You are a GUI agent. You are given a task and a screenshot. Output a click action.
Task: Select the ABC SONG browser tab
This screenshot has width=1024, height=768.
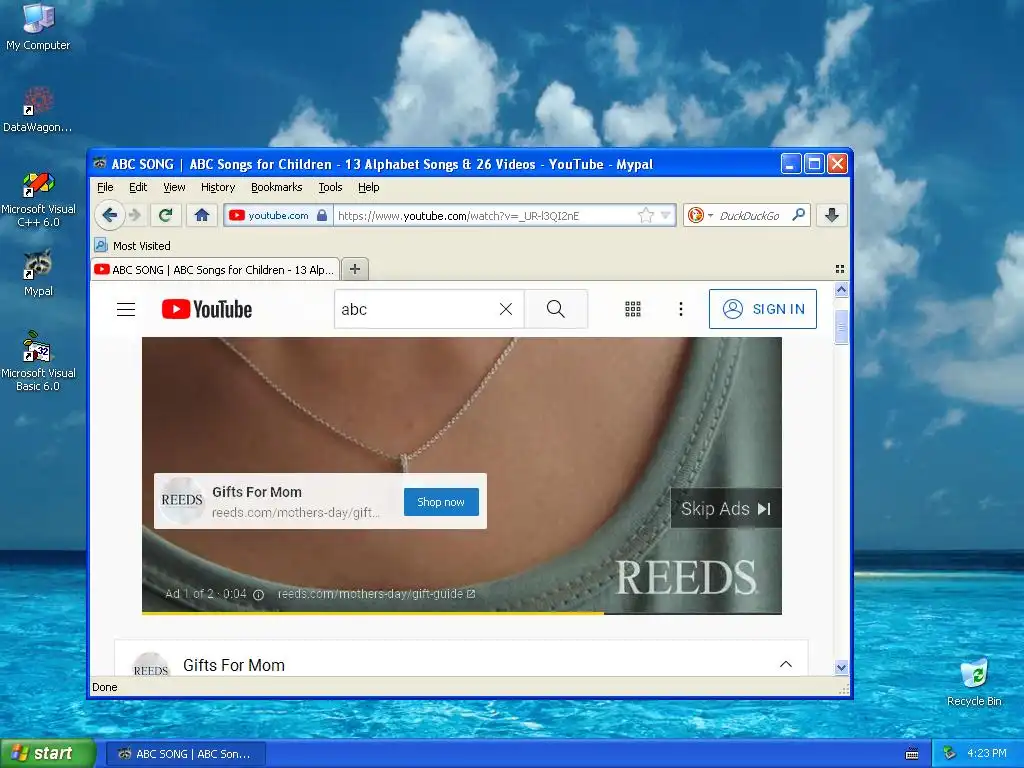point(215,269)
